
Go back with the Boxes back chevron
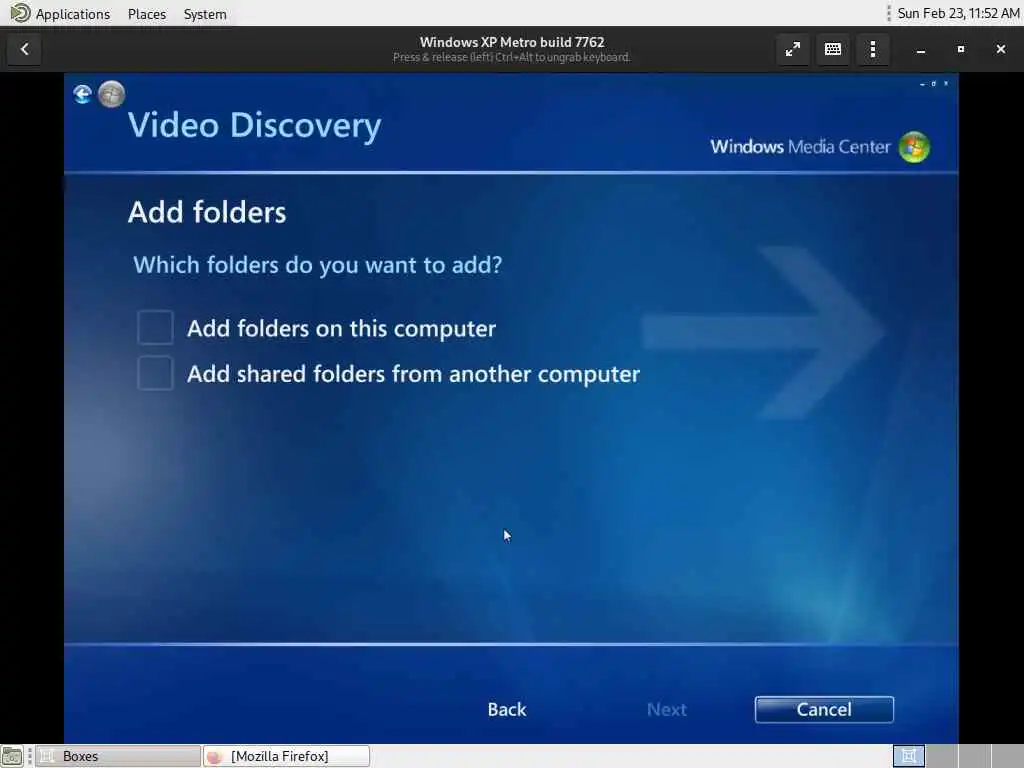tap(25, 49)
